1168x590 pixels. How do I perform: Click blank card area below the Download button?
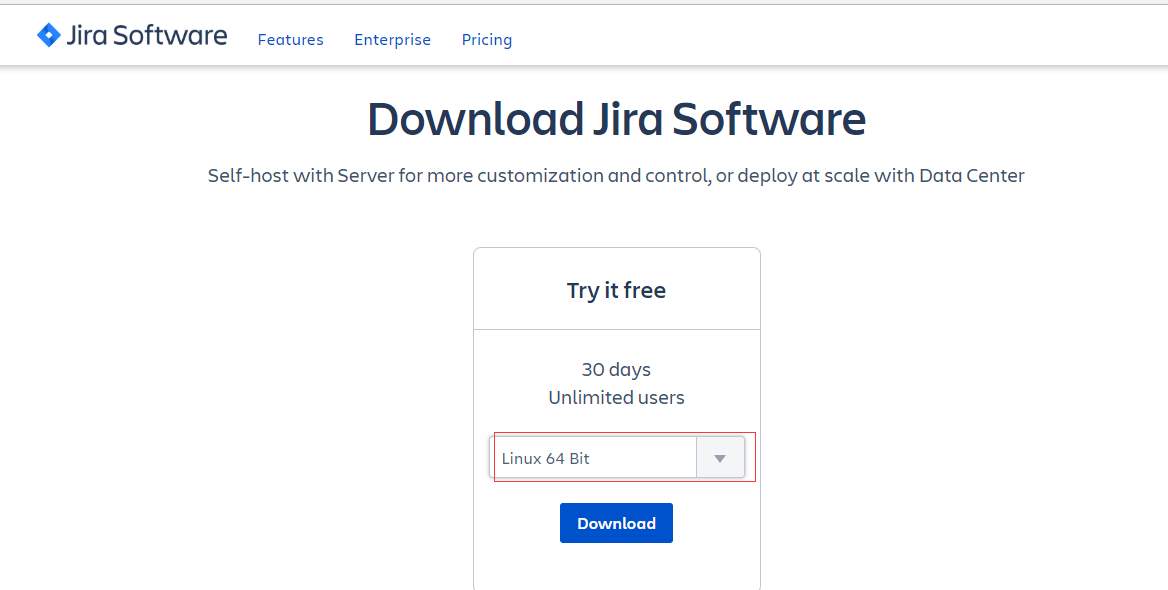click(x=617, y=566)
